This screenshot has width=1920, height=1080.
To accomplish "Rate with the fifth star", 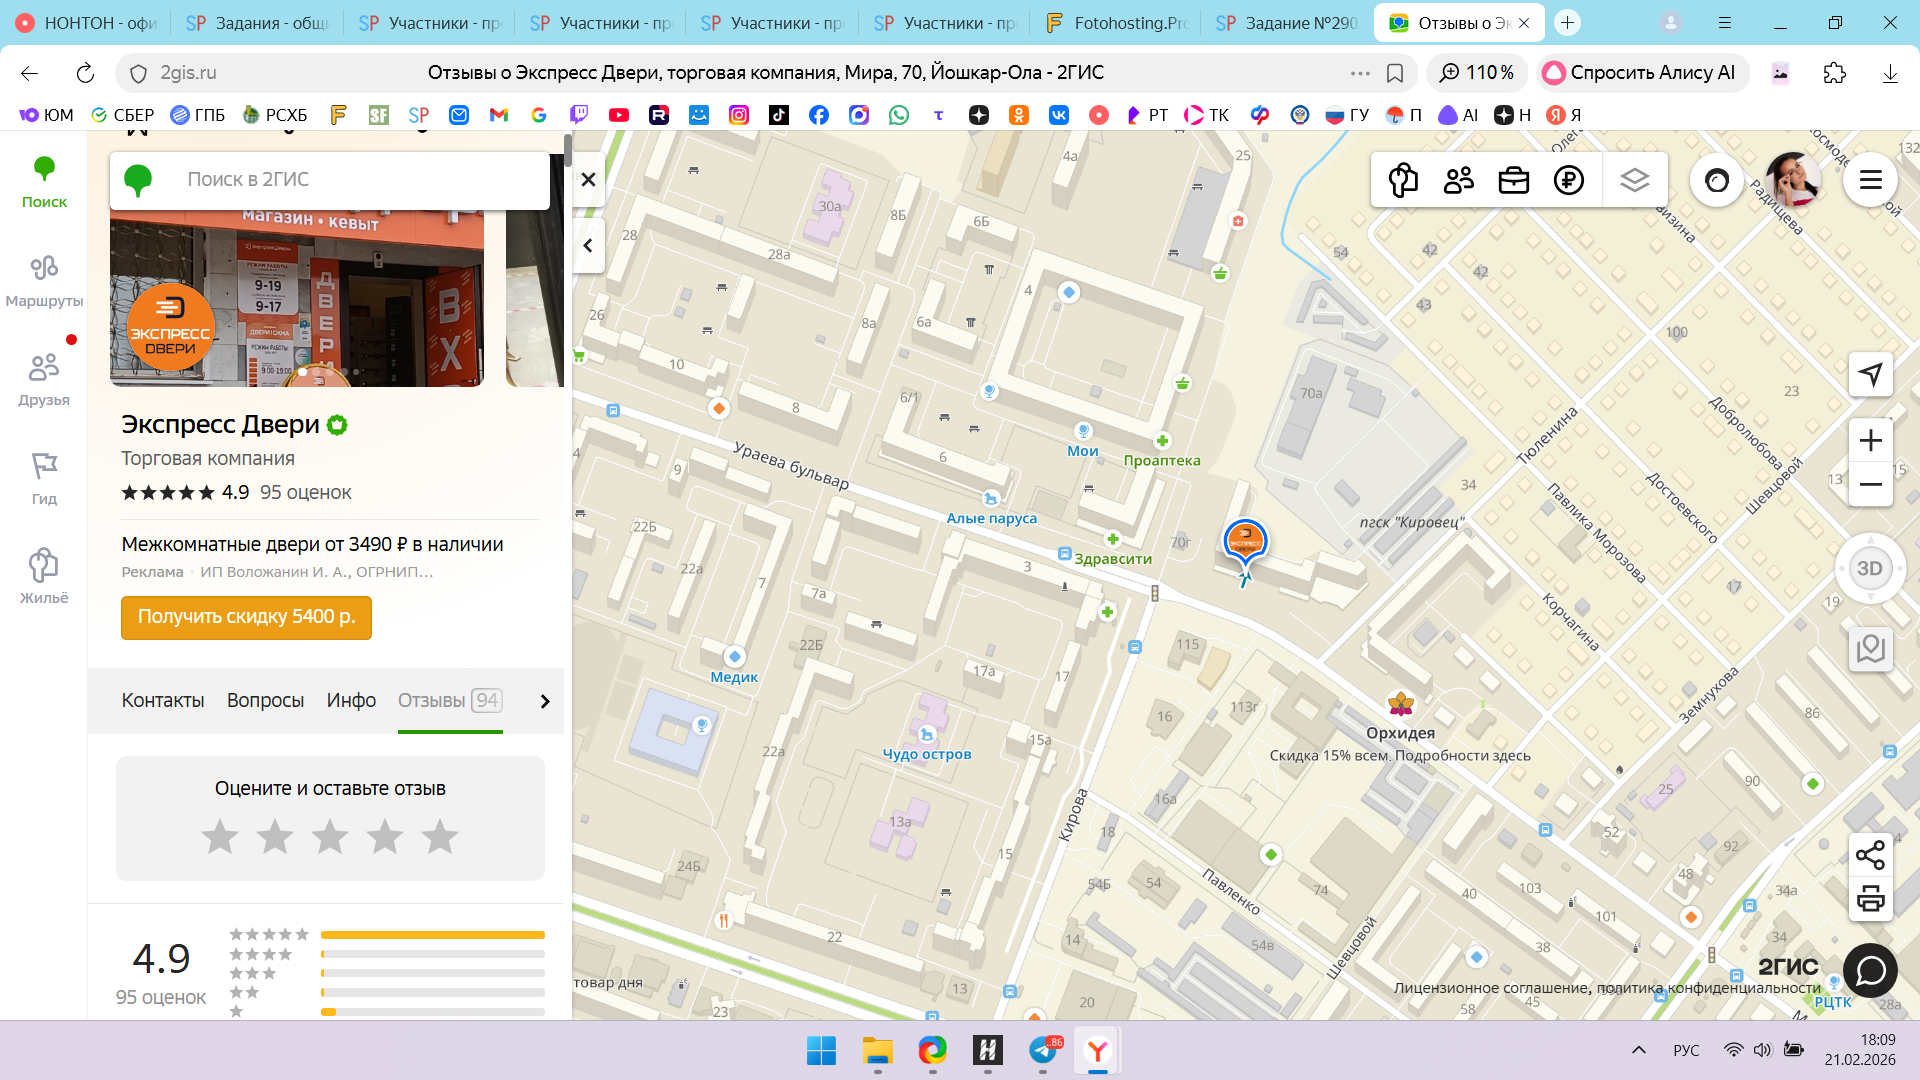I will [x=439, y=837].
